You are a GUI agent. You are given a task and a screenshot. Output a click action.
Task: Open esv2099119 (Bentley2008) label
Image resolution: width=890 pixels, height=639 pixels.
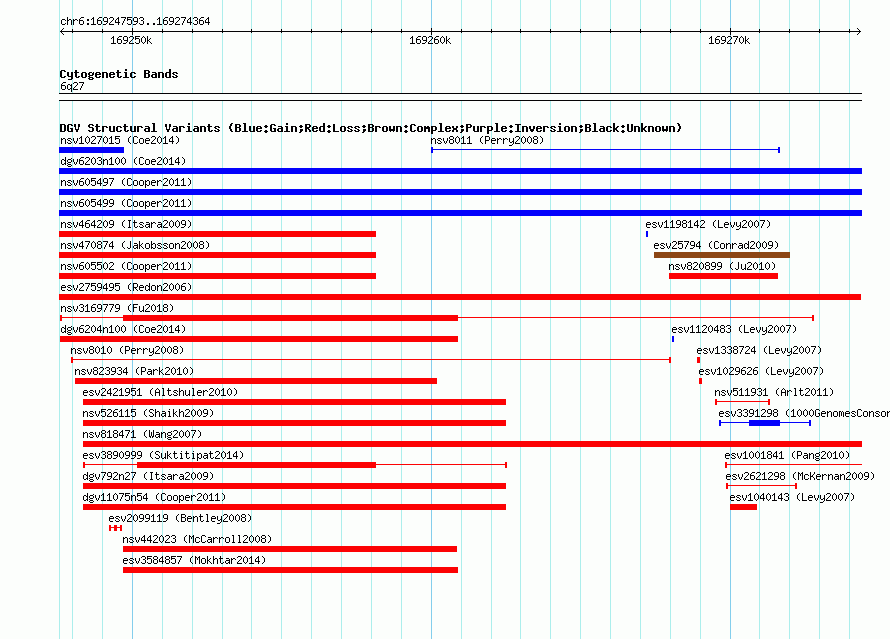[180, 518]
